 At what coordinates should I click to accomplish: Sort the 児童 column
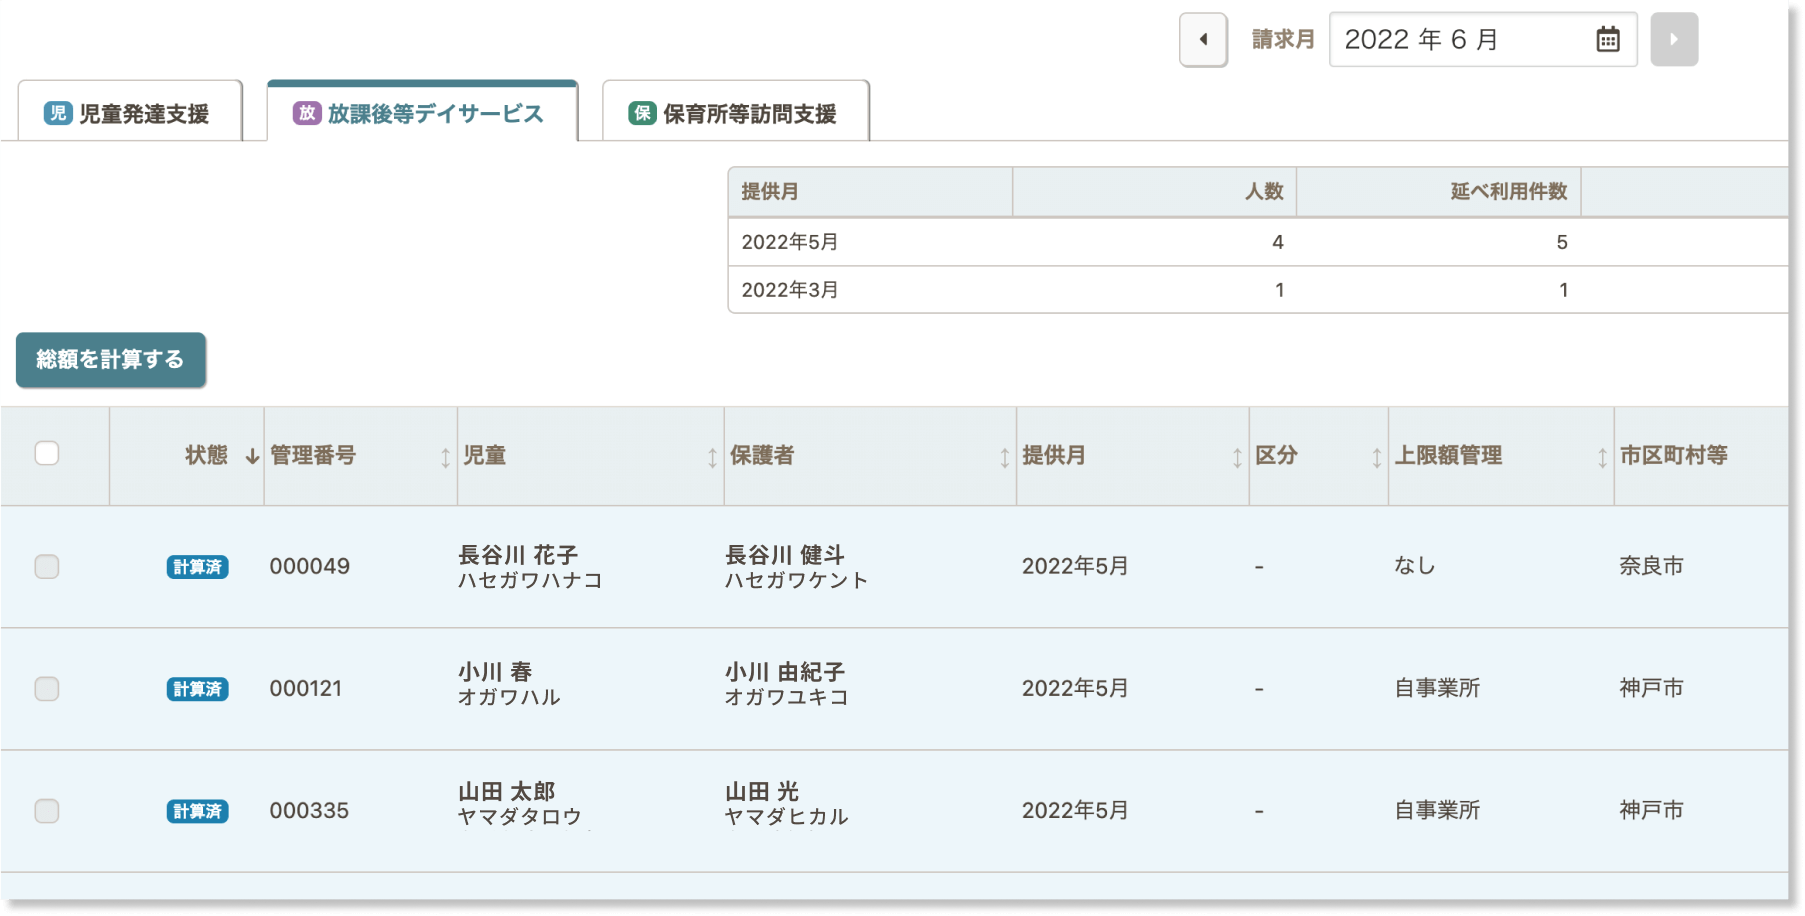tap(711, 457)
